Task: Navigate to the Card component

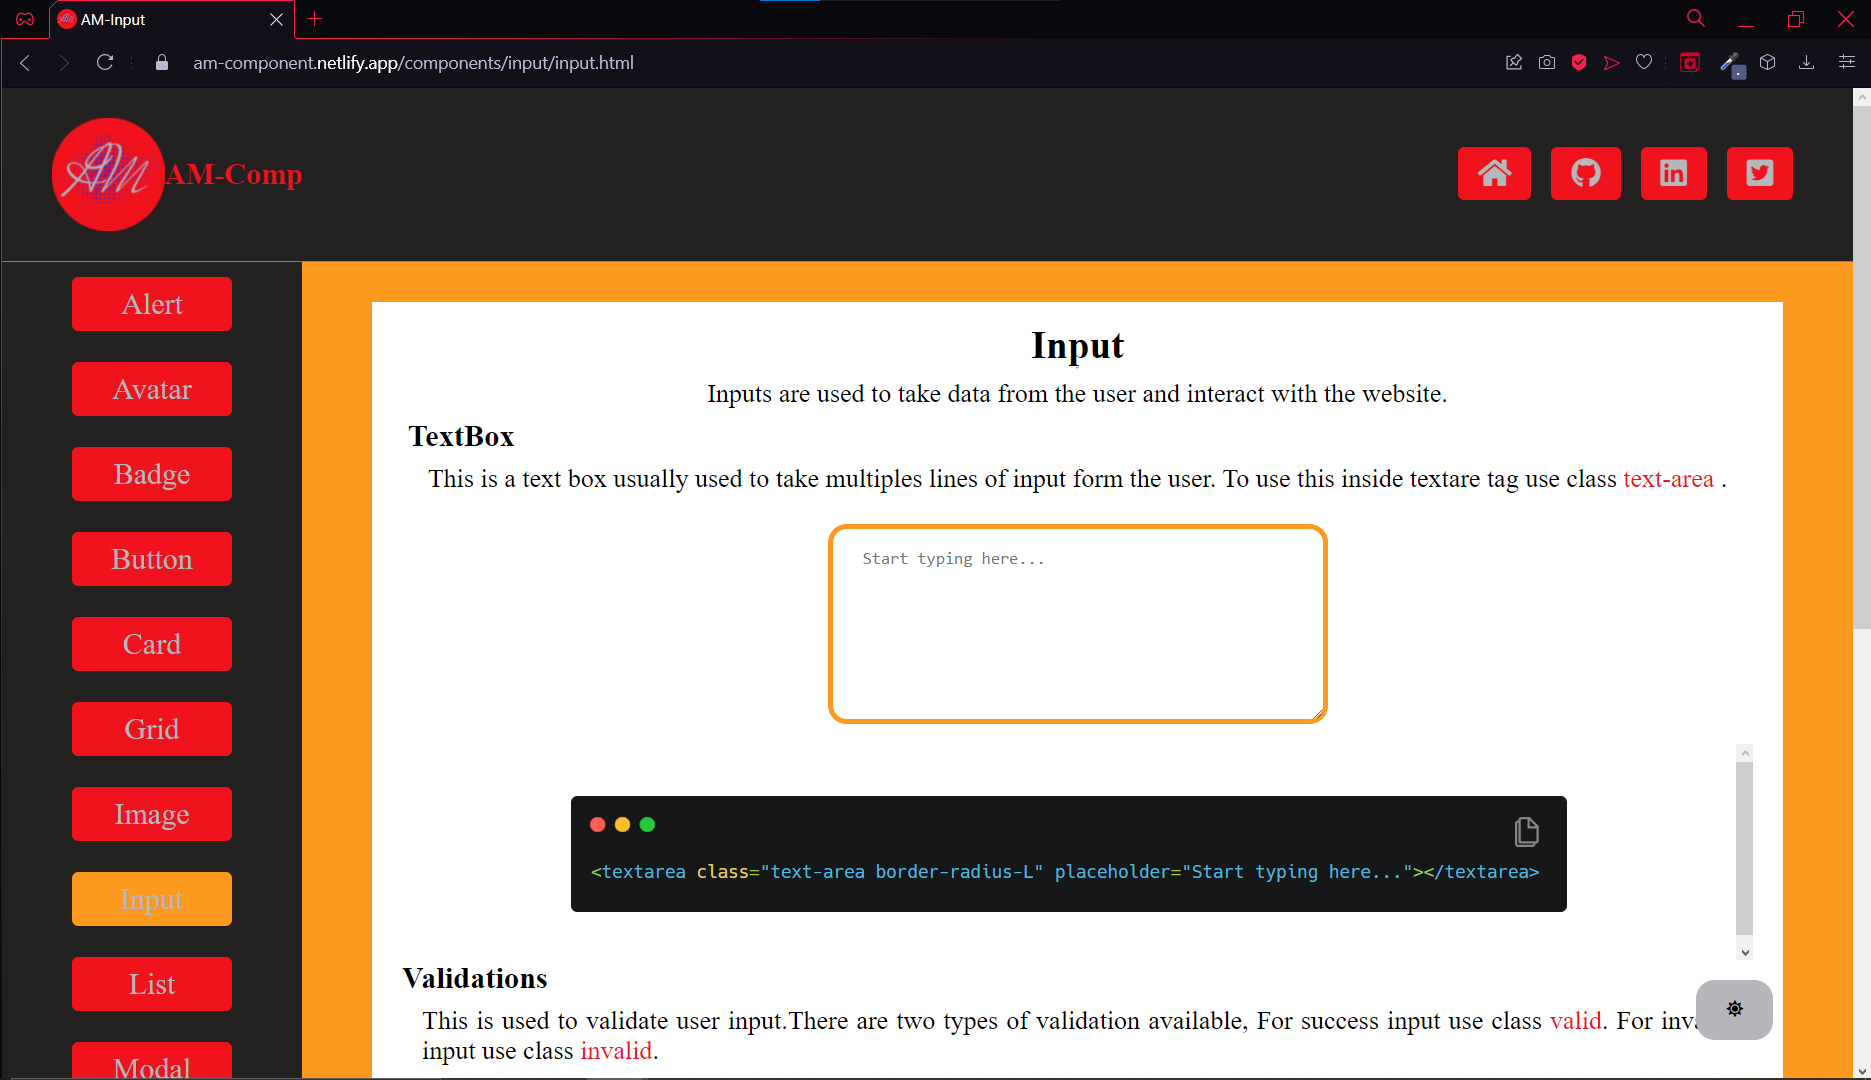Action: [x=151, y=644]
